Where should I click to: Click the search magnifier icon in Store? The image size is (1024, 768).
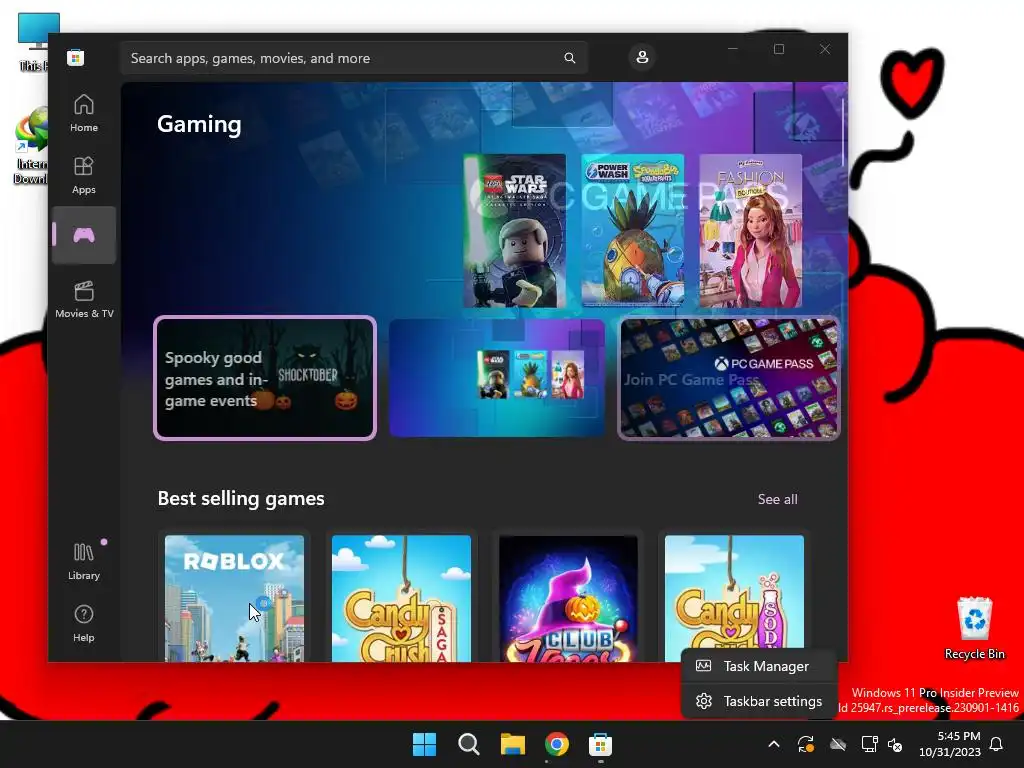point(569,58)
